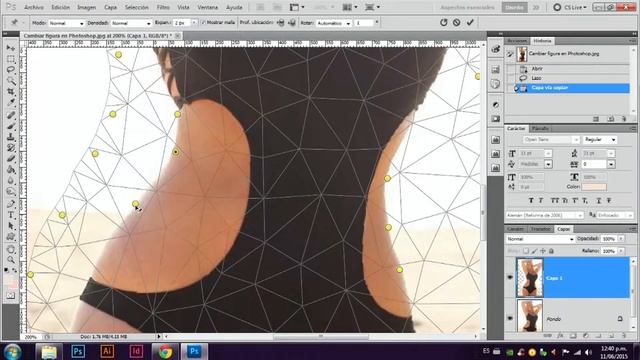Select the Blur tool

(11, 181)
